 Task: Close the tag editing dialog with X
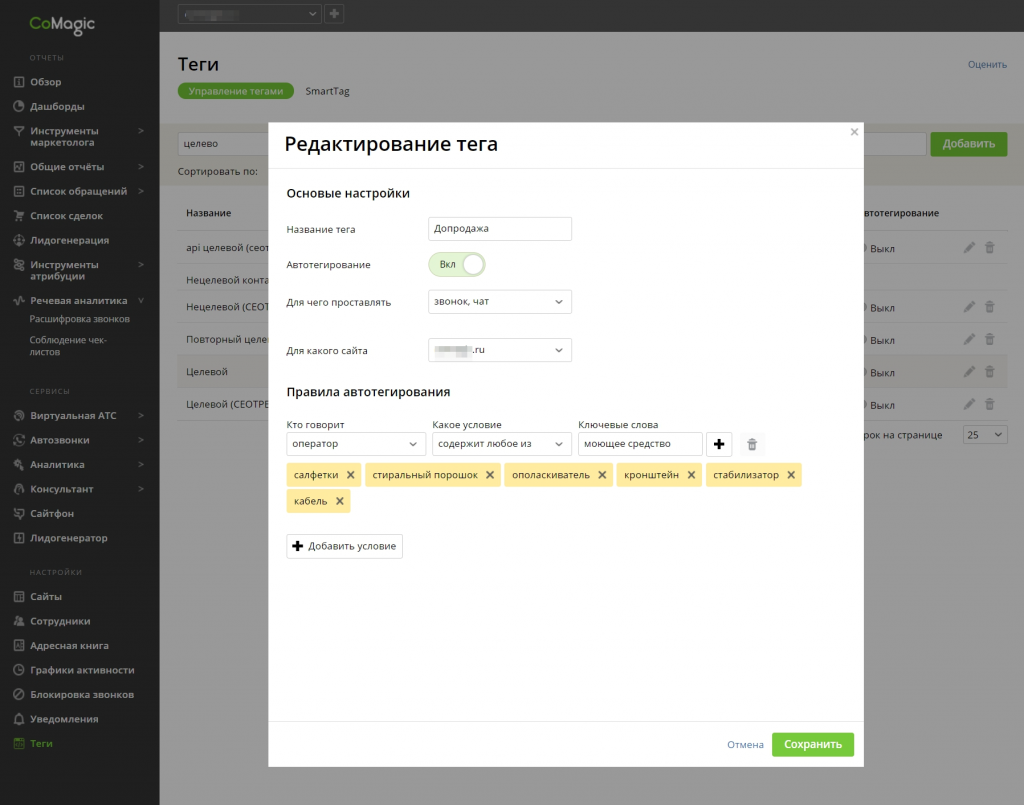[x=854, y=132]
